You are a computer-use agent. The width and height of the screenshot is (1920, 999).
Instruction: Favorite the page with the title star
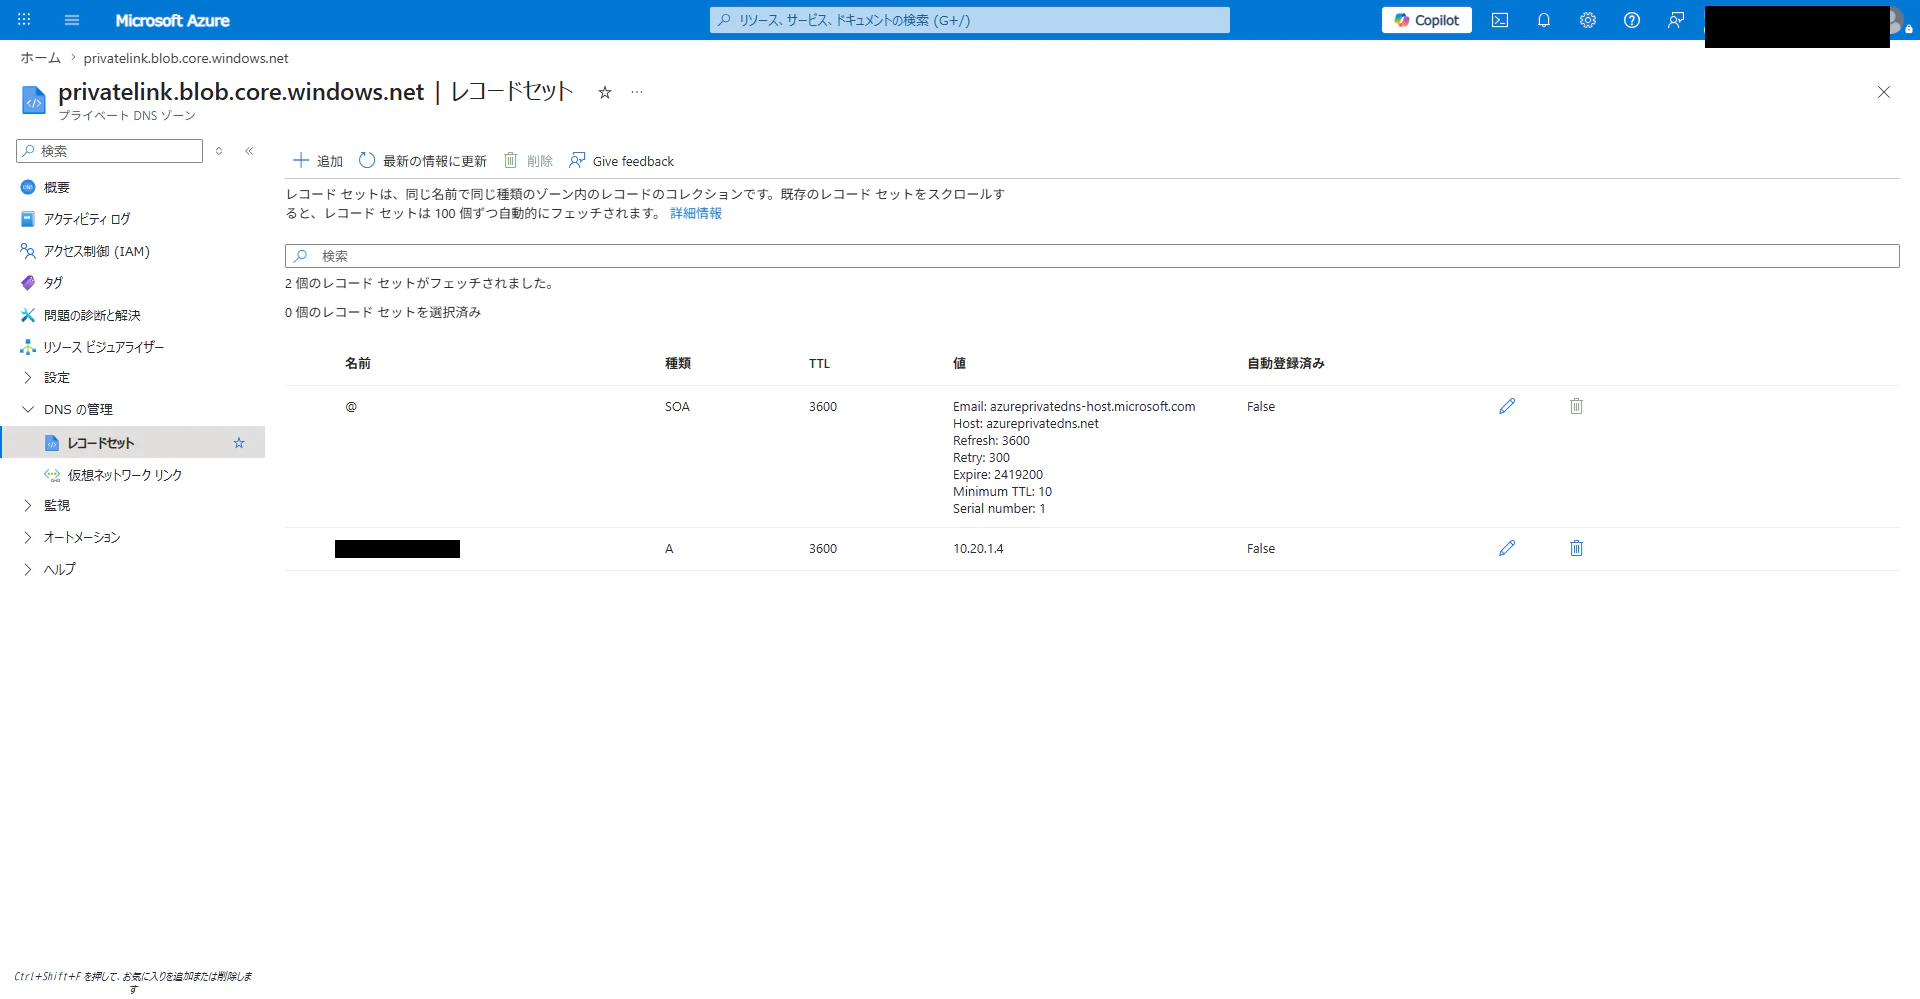pyautogui.click(x=604, y=92)
